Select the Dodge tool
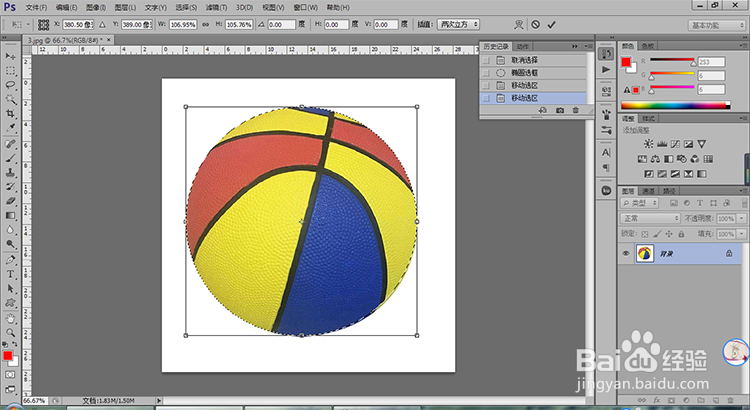Screen dimensions: 750x410 pos(10,244)
